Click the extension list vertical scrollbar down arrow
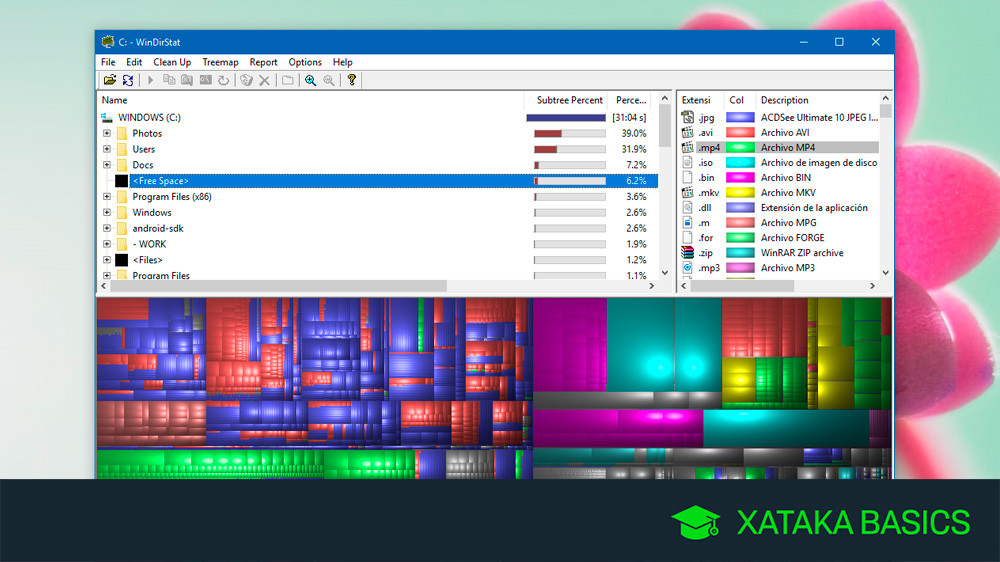The height and width of the screenshot is (562, 1000). pyautogui.click(x=885, y=272)
